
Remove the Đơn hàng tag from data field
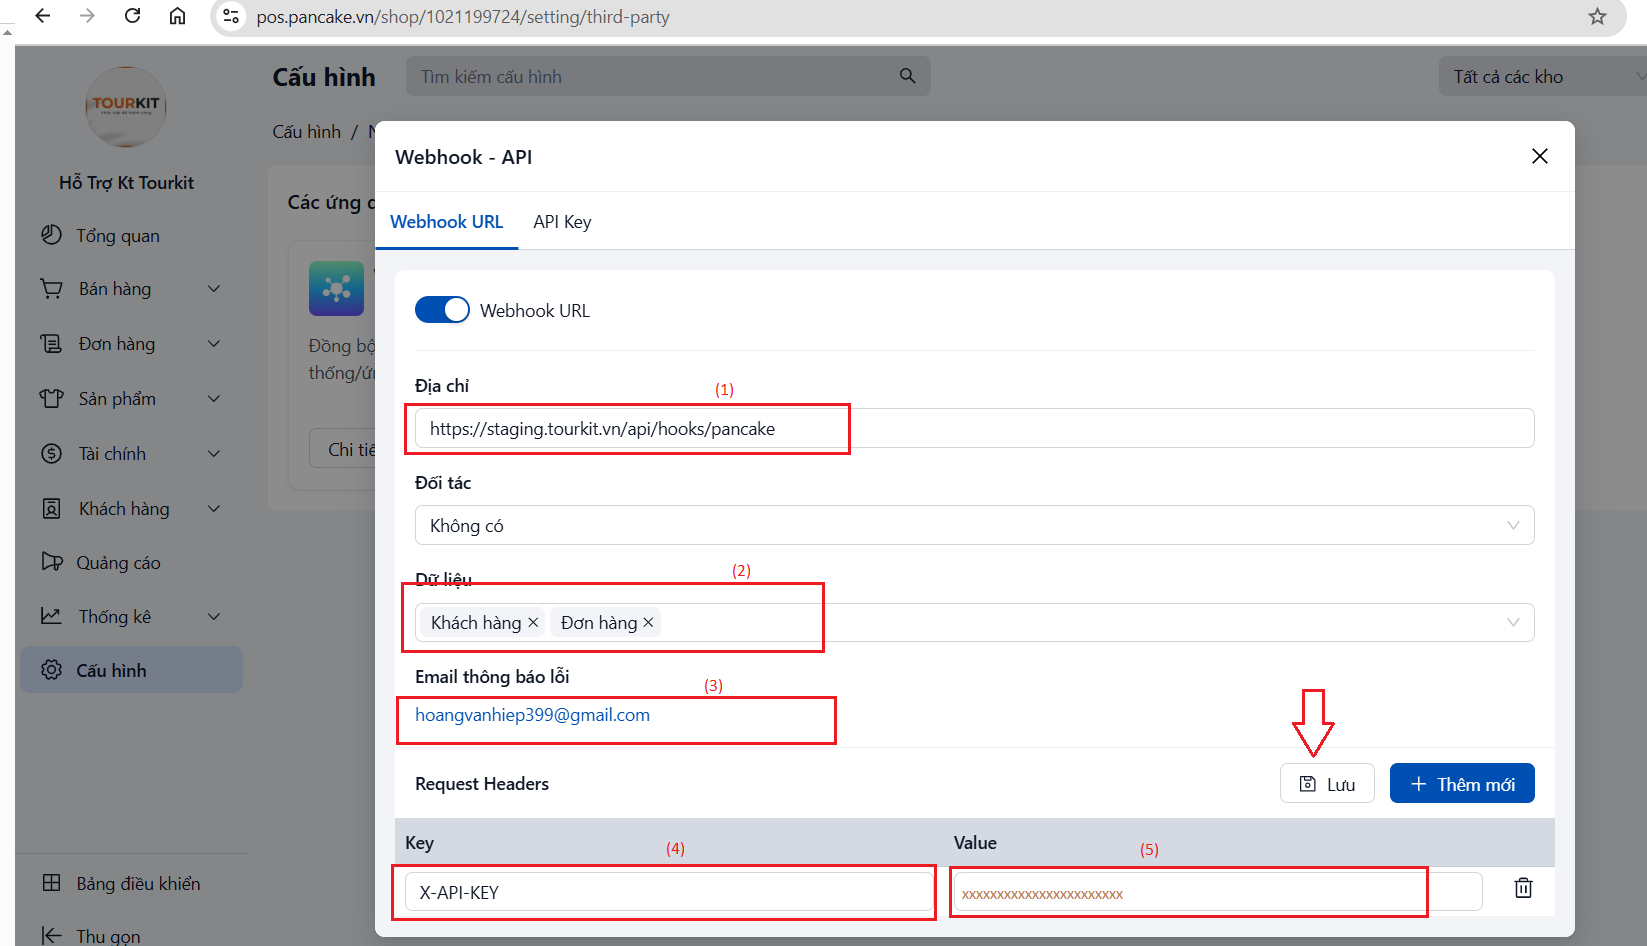click(648, 623)
